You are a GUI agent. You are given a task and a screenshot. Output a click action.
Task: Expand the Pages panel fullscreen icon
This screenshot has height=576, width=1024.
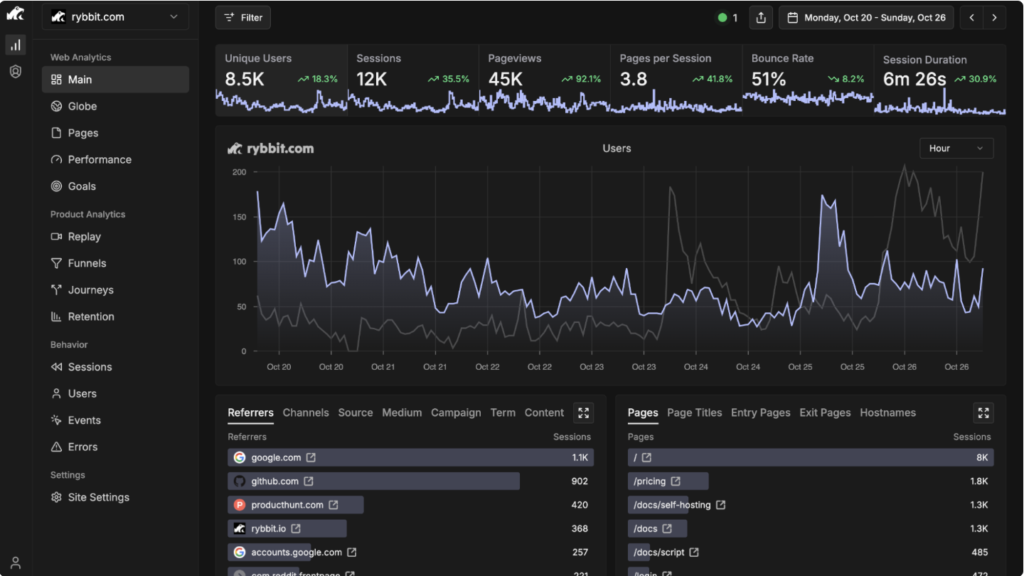point(983,413)
